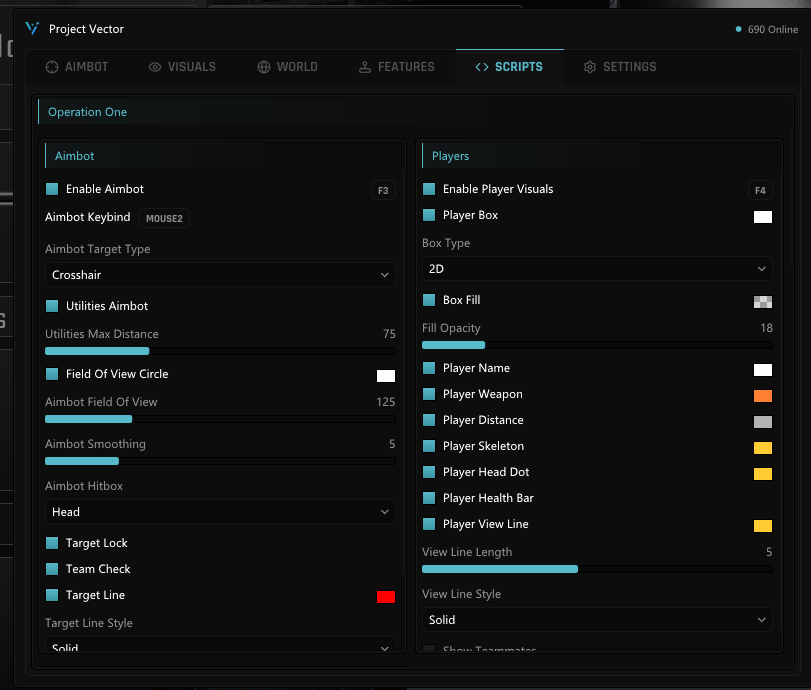Click the 'Players' panel header
811x690 pixels.
450,156
